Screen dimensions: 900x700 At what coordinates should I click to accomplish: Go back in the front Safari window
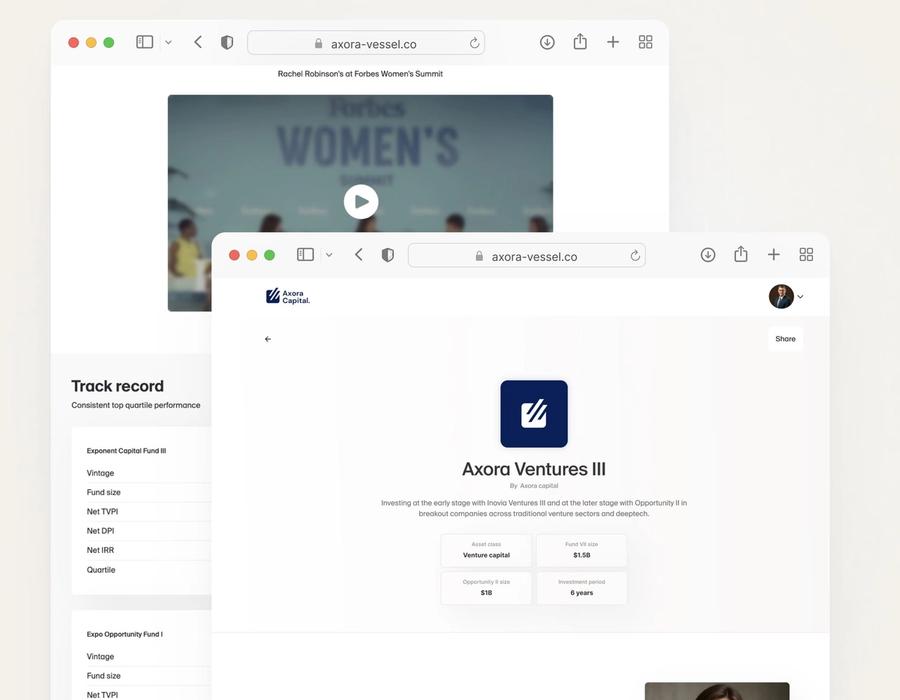tap(359, 254)
